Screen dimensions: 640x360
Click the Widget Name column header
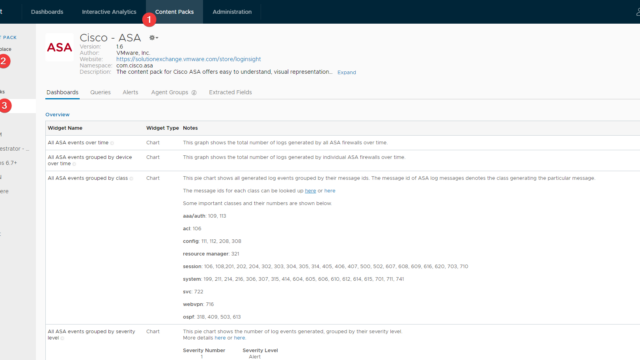tap(65, 128)
